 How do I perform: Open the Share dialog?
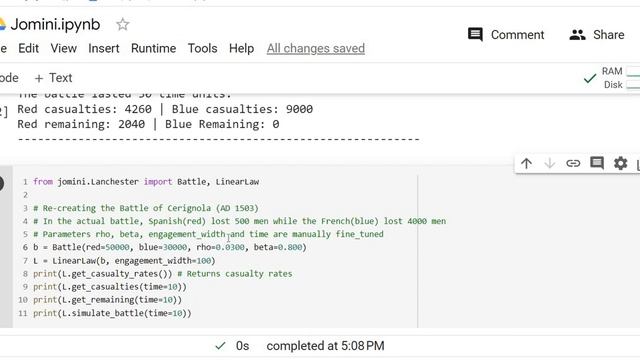(x=597, y=35)
